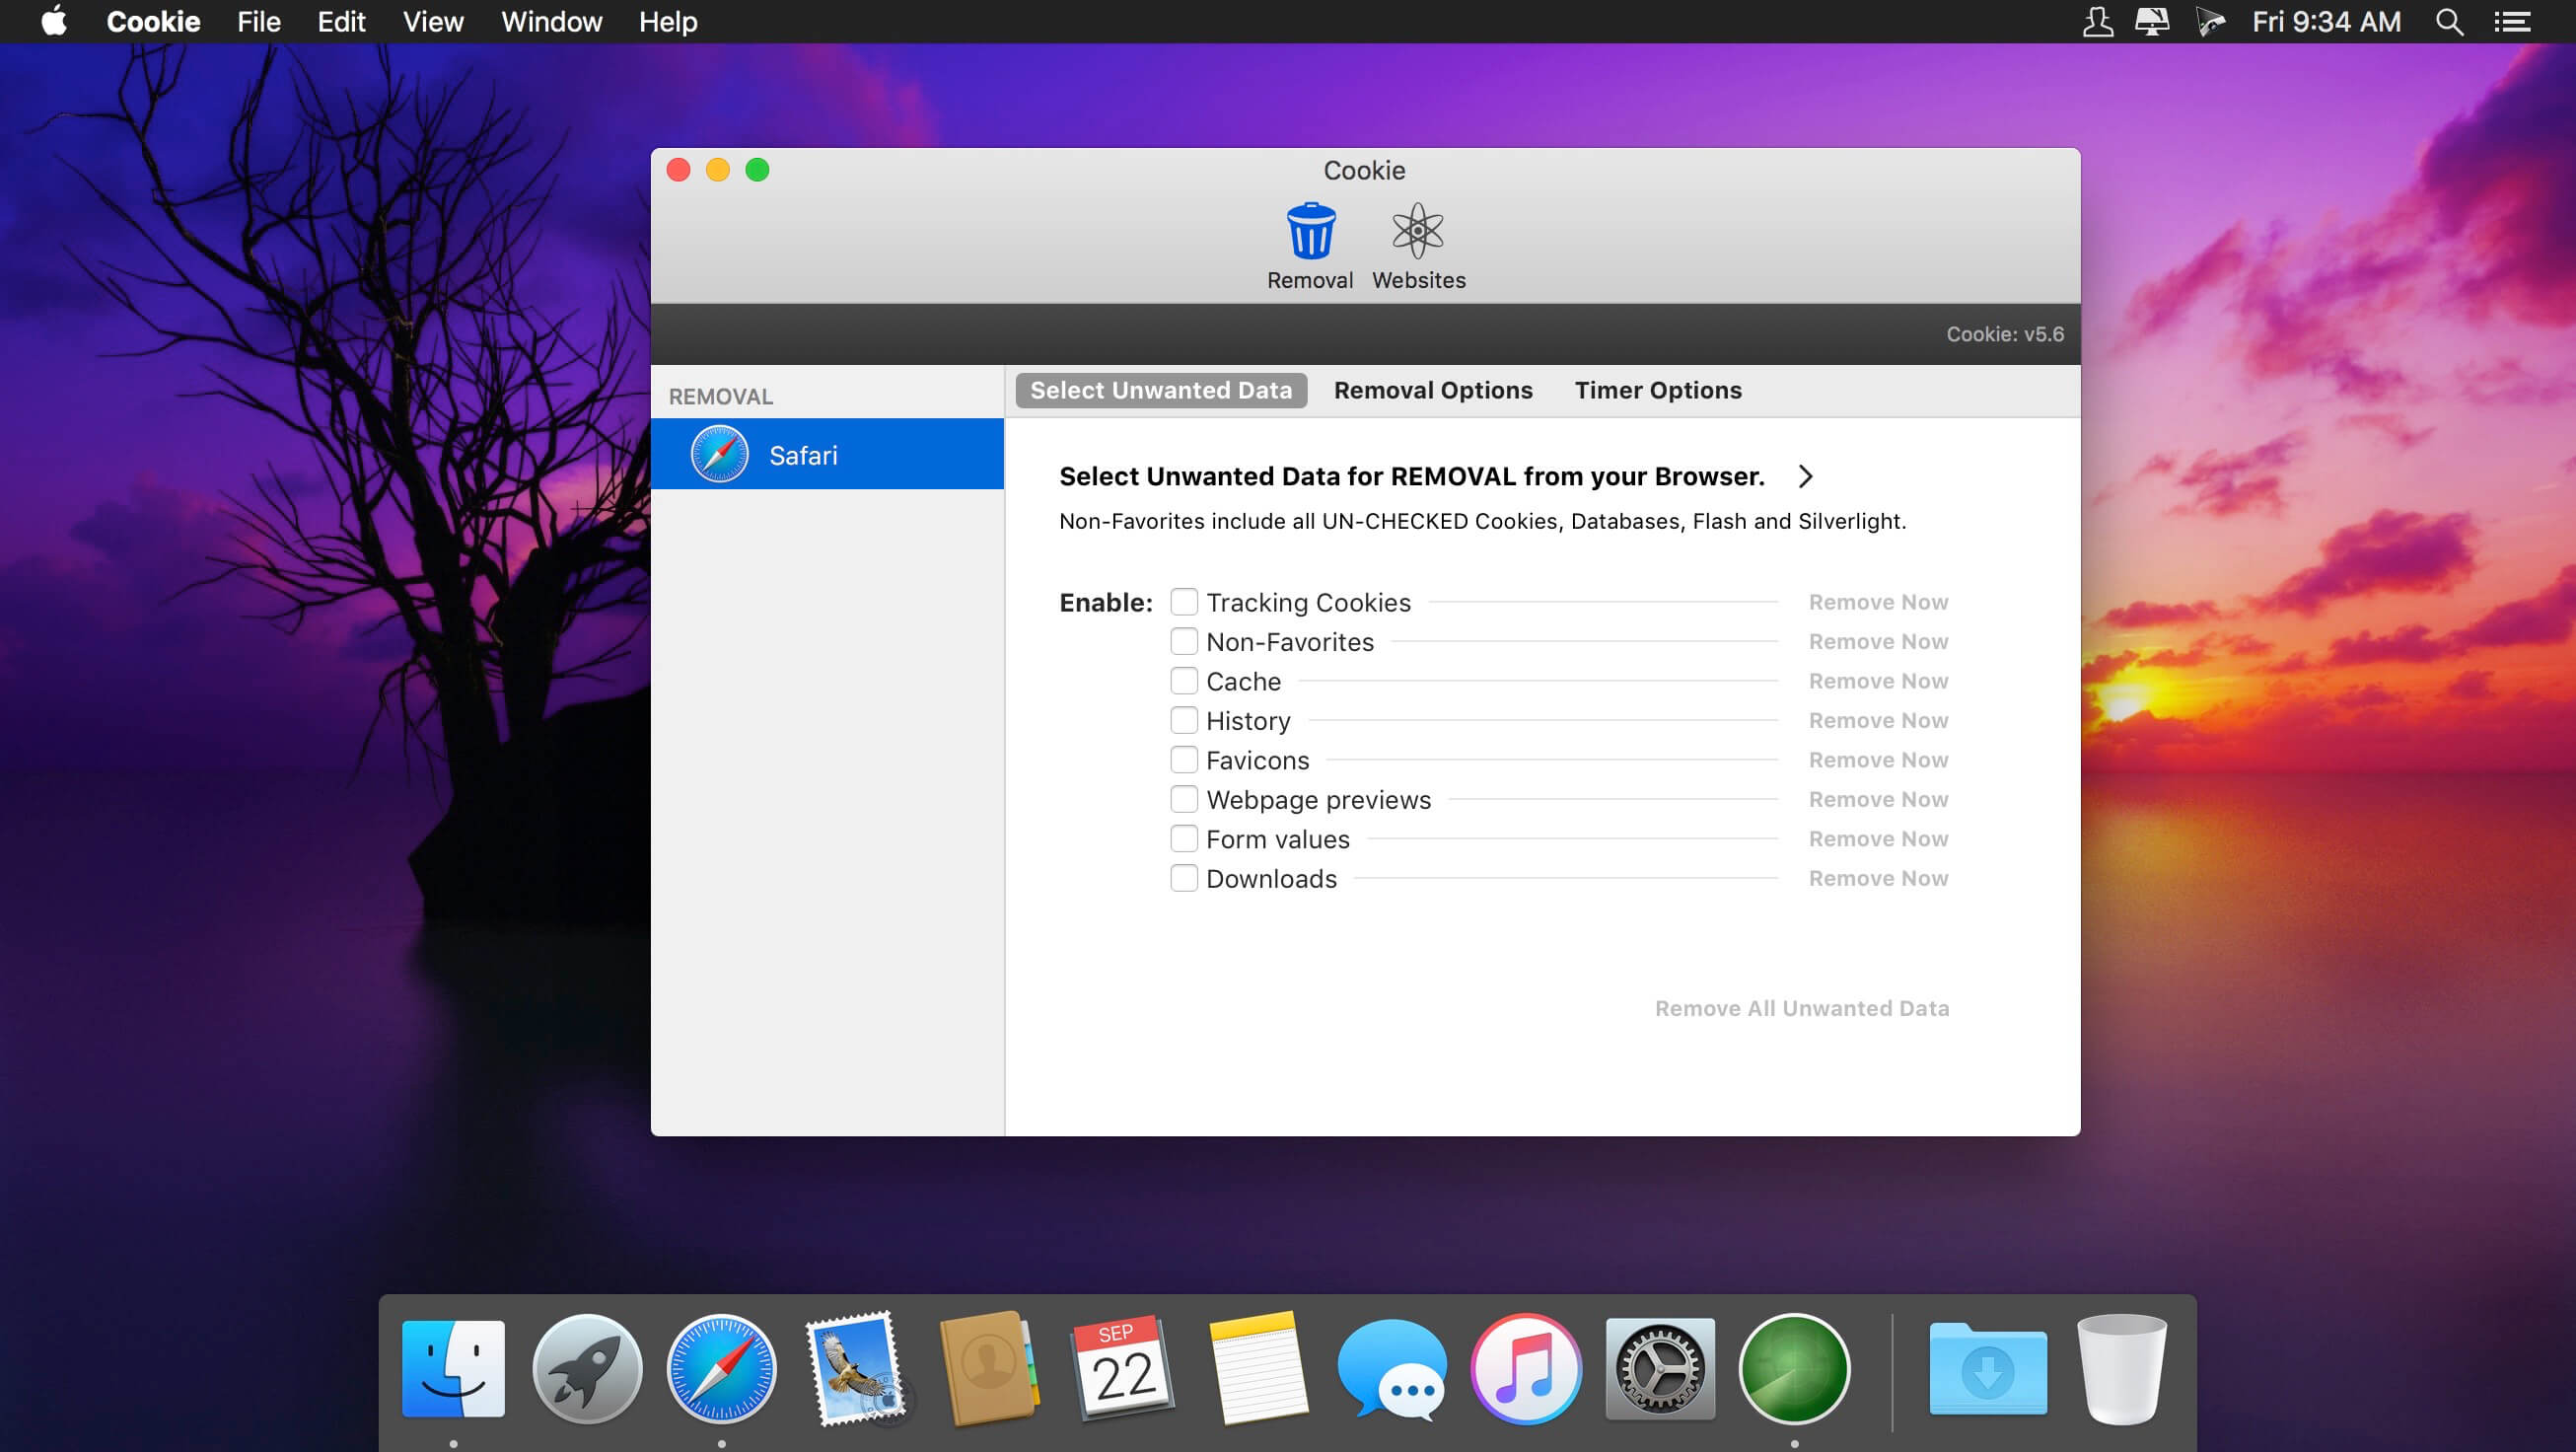Open Contacts from the Dock

click(x=989, y=1368)
